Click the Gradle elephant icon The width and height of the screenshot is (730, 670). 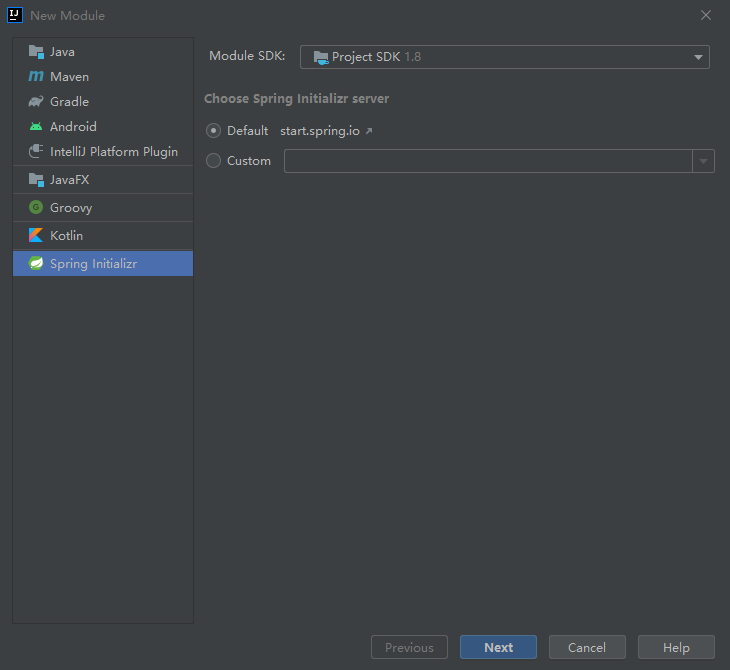36,102
